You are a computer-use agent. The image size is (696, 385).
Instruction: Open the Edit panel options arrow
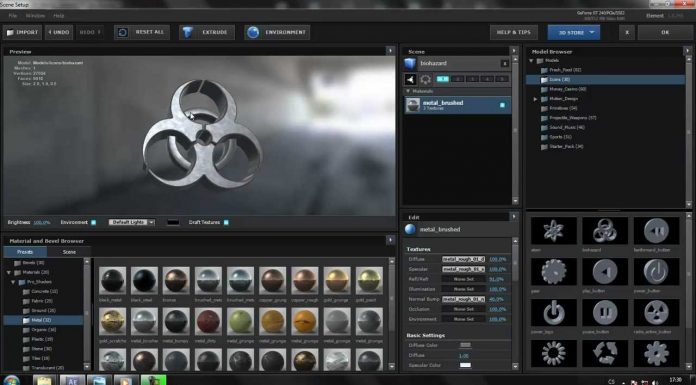pos(514,217)
